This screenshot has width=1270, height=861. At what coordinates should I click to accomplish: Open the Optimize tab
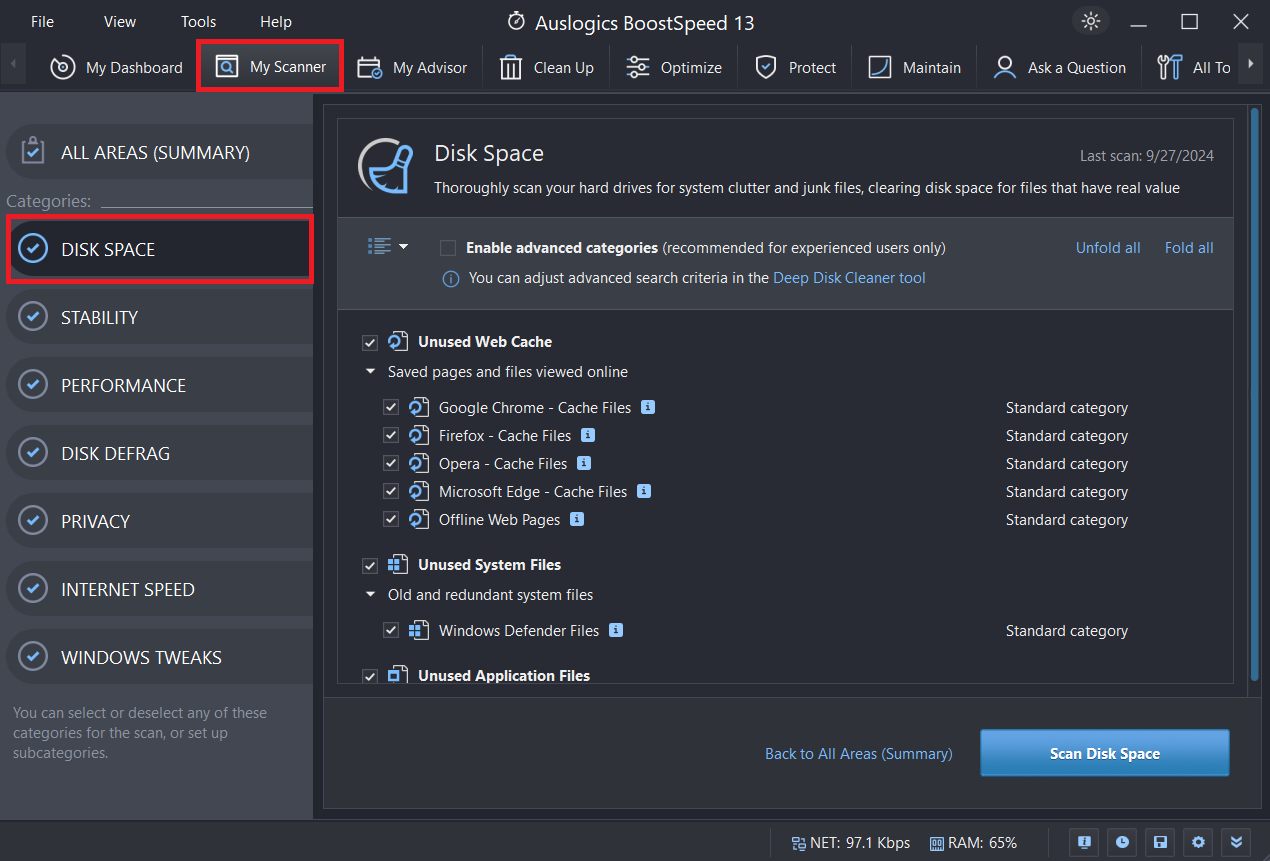point(673,67)
